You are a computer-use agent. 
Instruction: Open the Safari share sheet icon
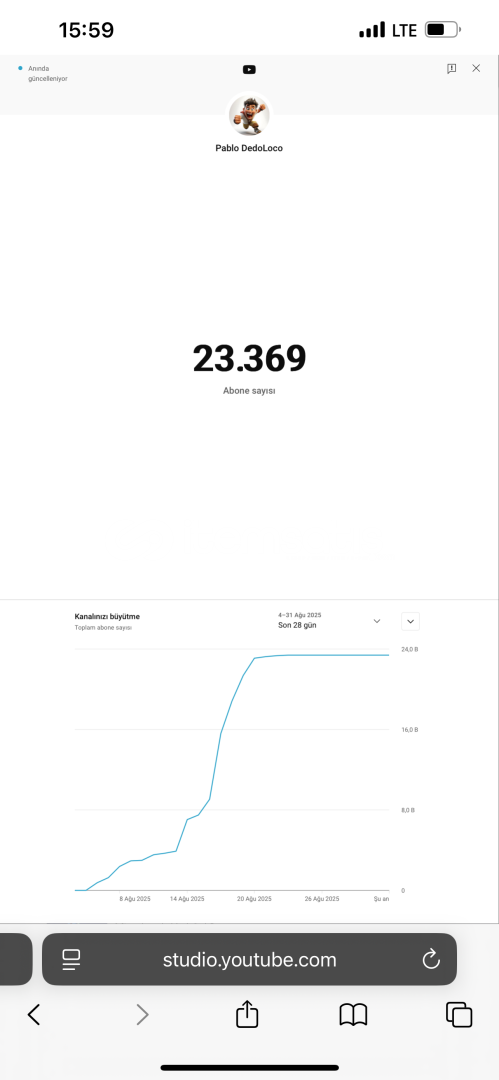(x=247, y=1014)
